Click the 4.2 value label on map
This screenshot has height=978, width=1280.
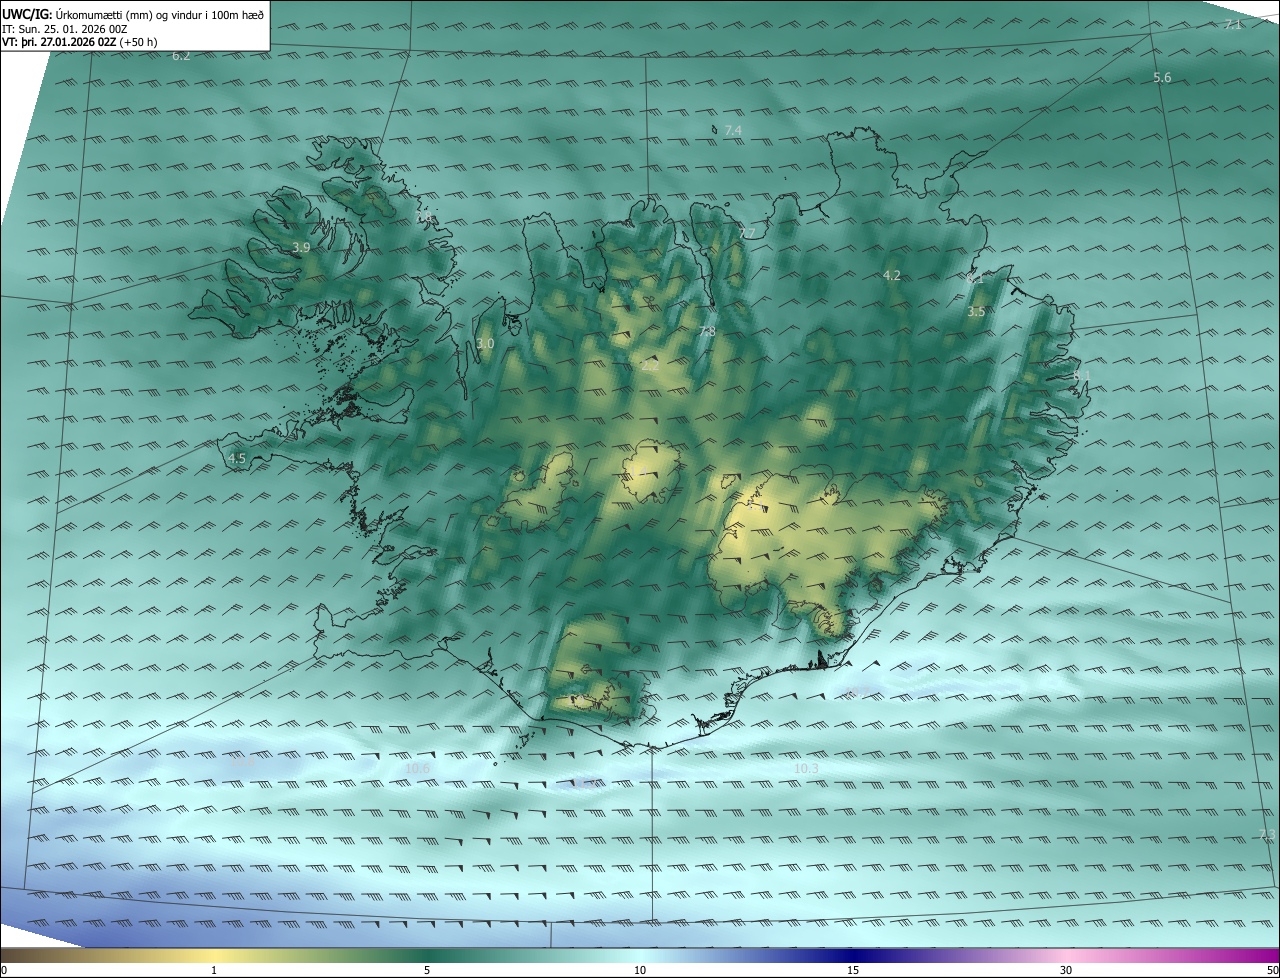tap(892, 275)
